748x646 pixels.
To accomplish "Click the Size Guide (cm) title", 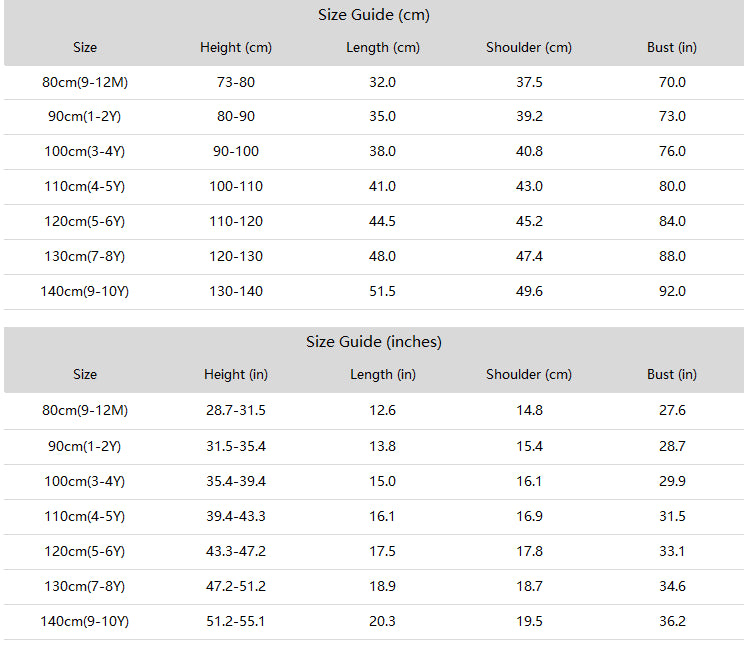I will point(374,15).
